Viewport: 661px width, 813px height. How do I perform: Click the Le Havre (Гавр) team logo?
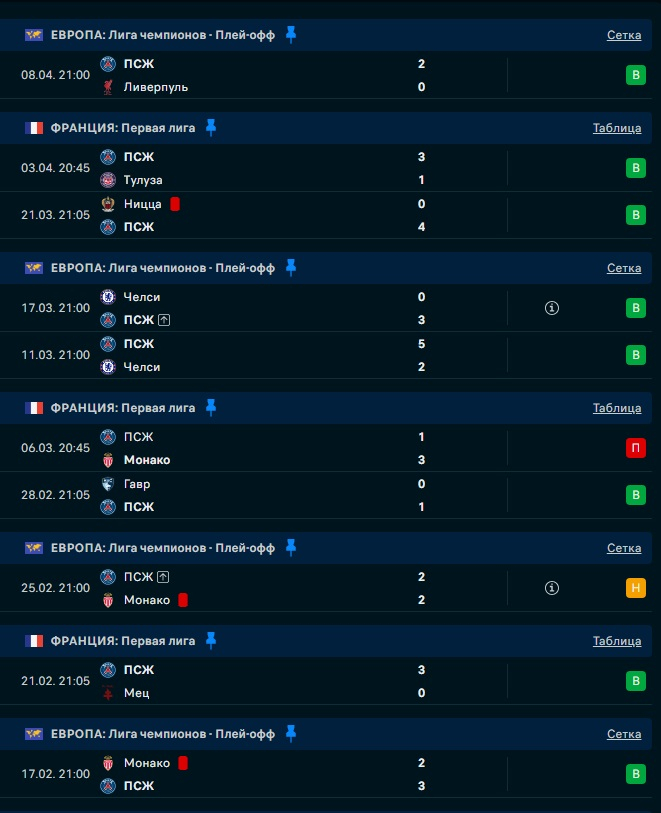(108, 484)
